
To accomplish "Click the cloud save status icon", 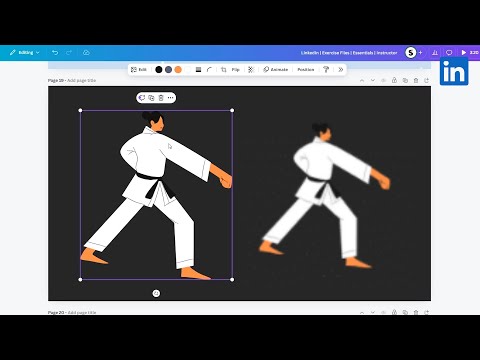I will pos(86,53).
